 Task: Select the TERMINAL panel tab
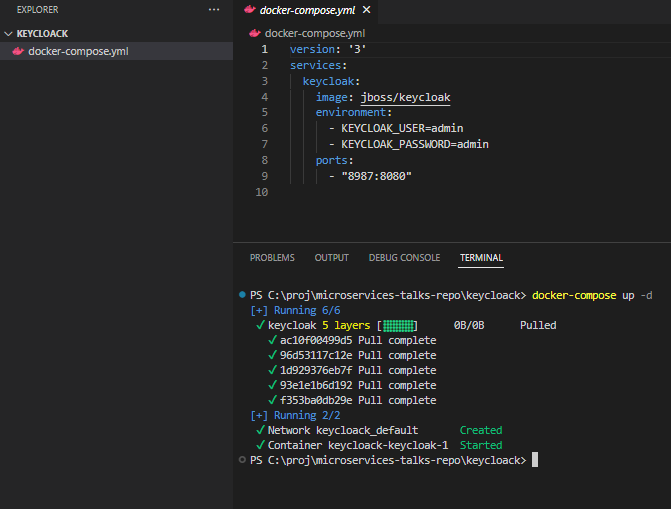[481, 258]
